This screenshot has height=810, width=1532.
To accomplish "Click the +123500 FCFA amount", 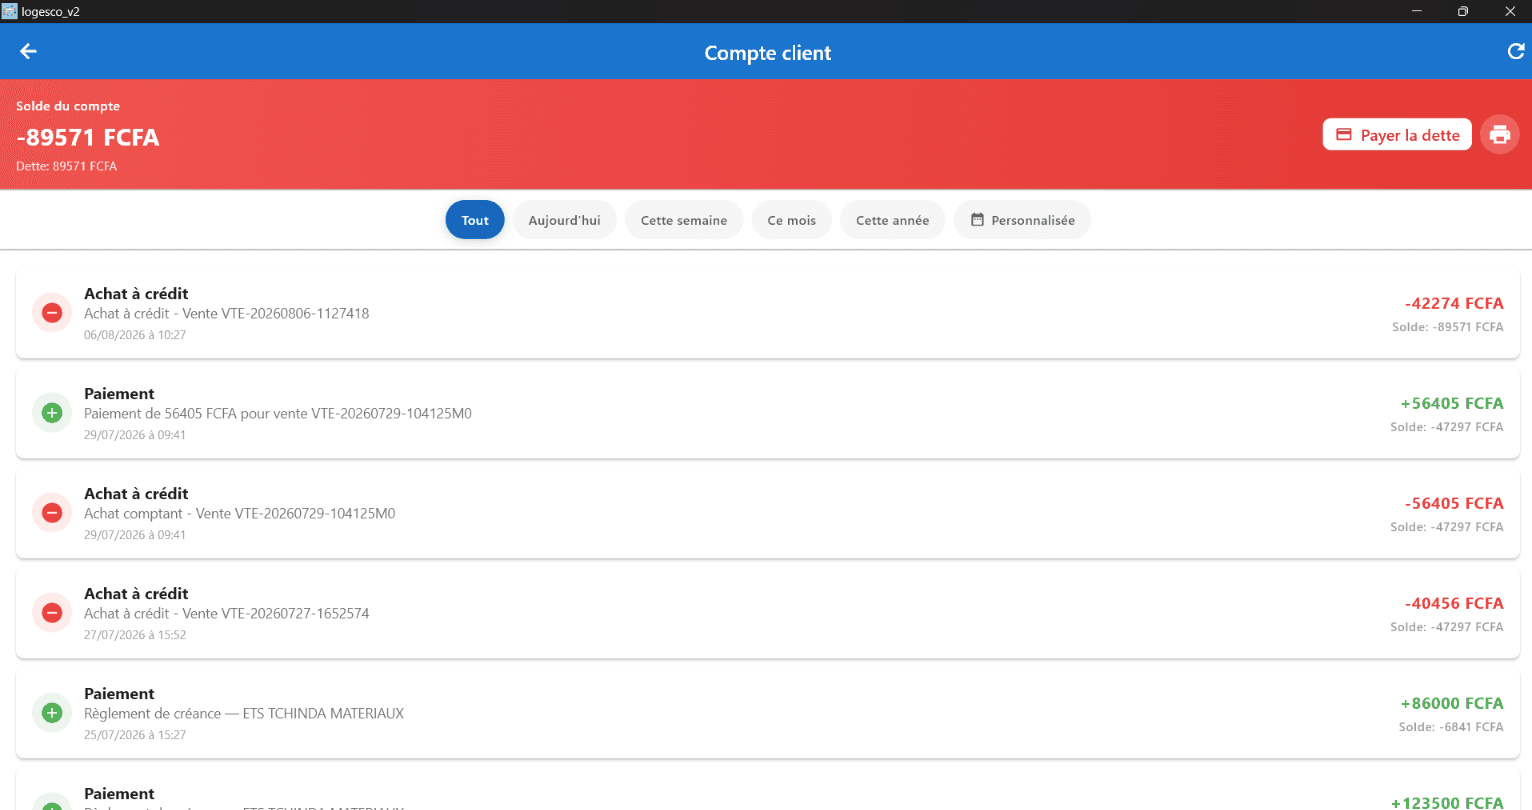I will (x=1447, y=802).
